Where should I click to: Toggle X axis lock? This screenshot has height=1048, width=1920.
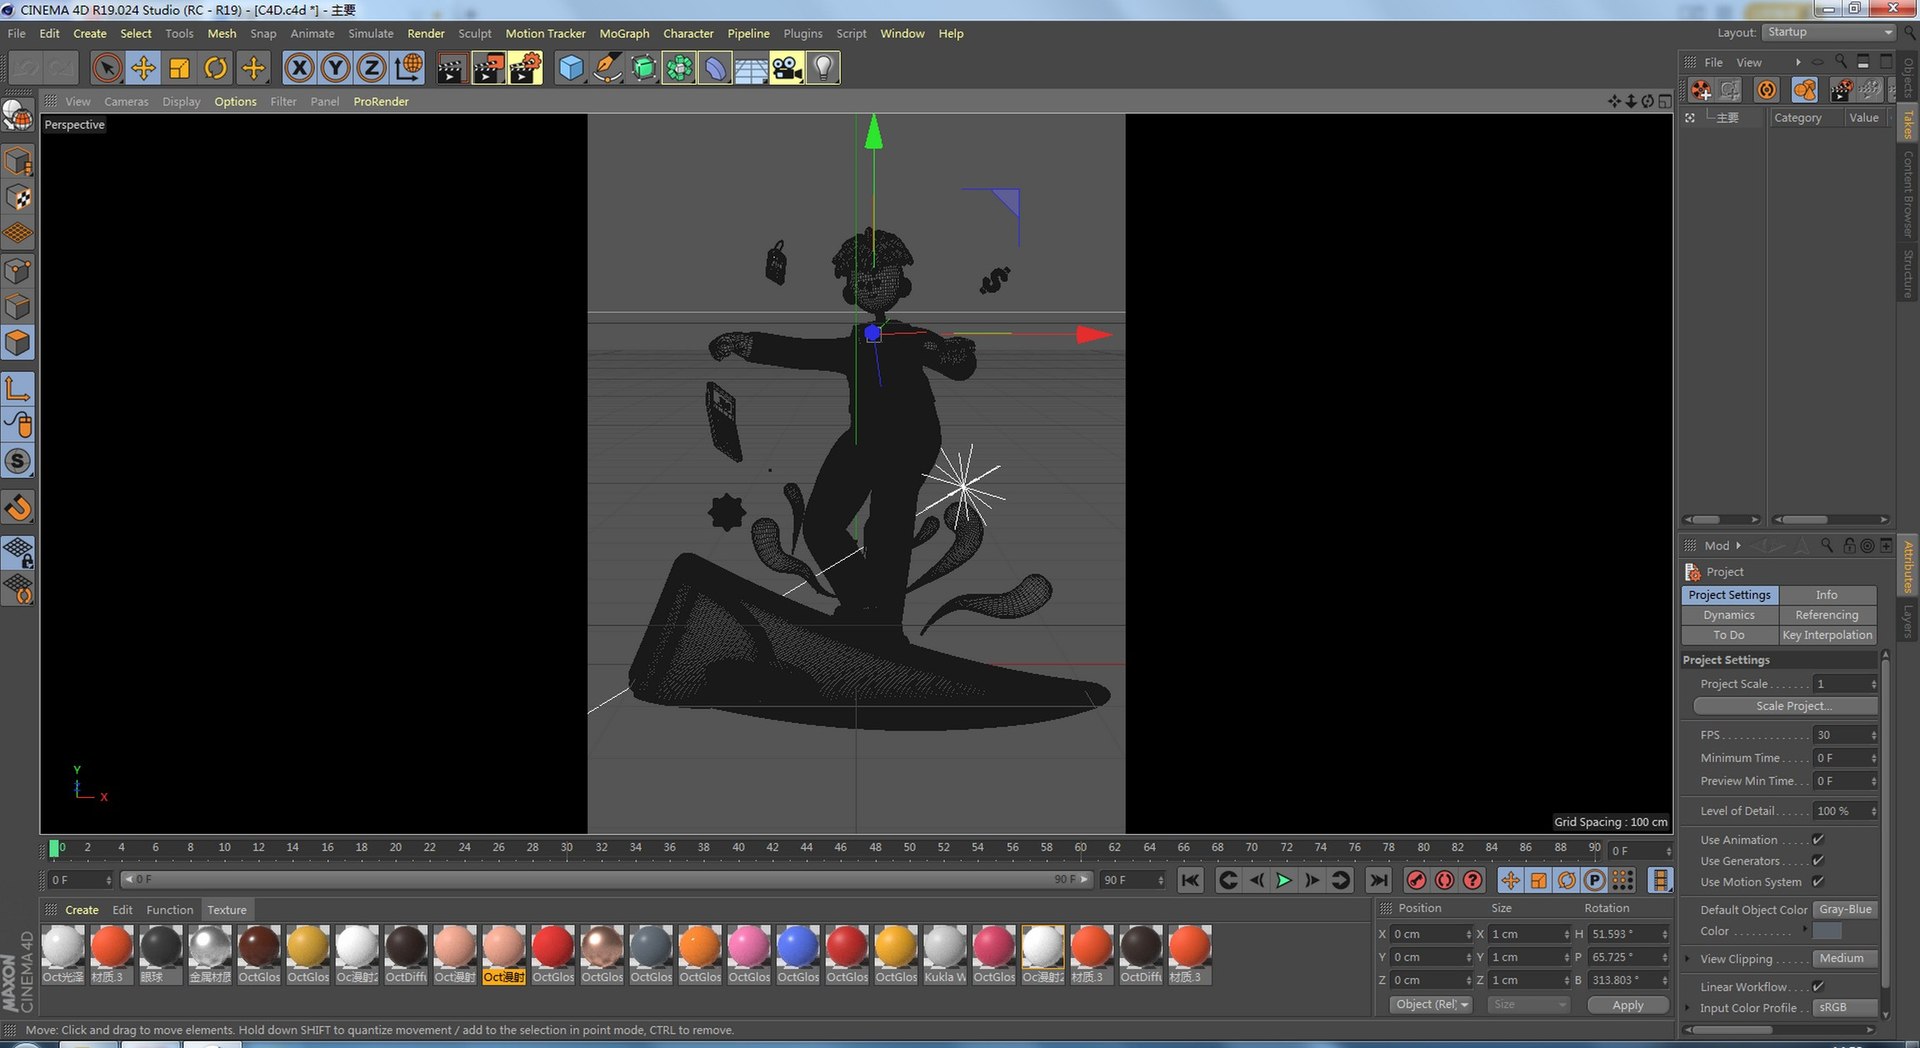coord(298,68)
